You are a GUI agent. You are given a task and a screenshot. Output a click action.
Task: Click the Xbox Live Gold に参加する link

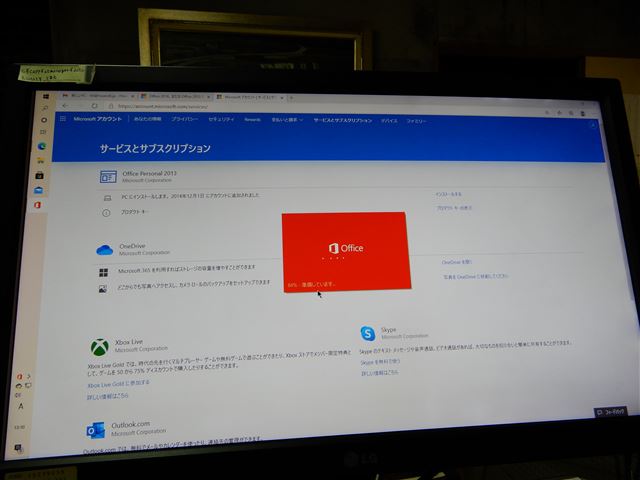118,384
